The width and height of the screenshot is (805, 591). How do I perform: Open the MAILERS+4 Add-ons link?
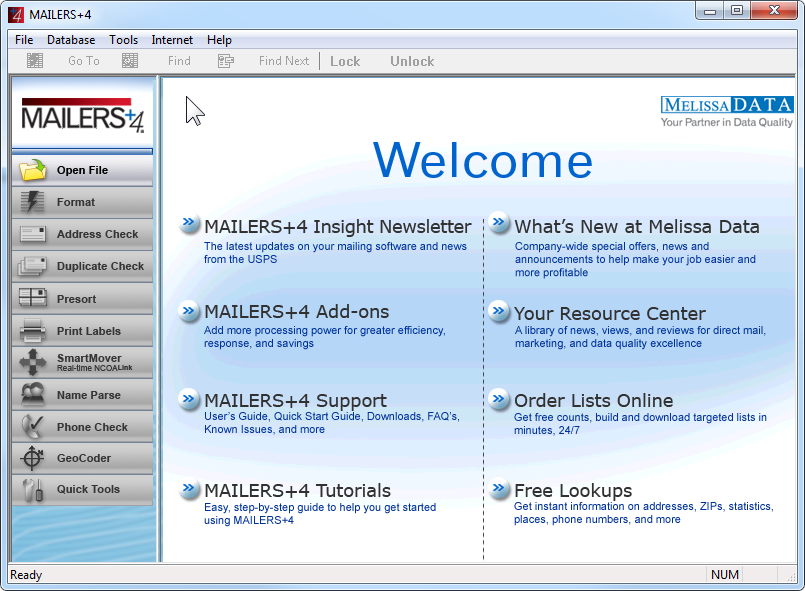297,312
